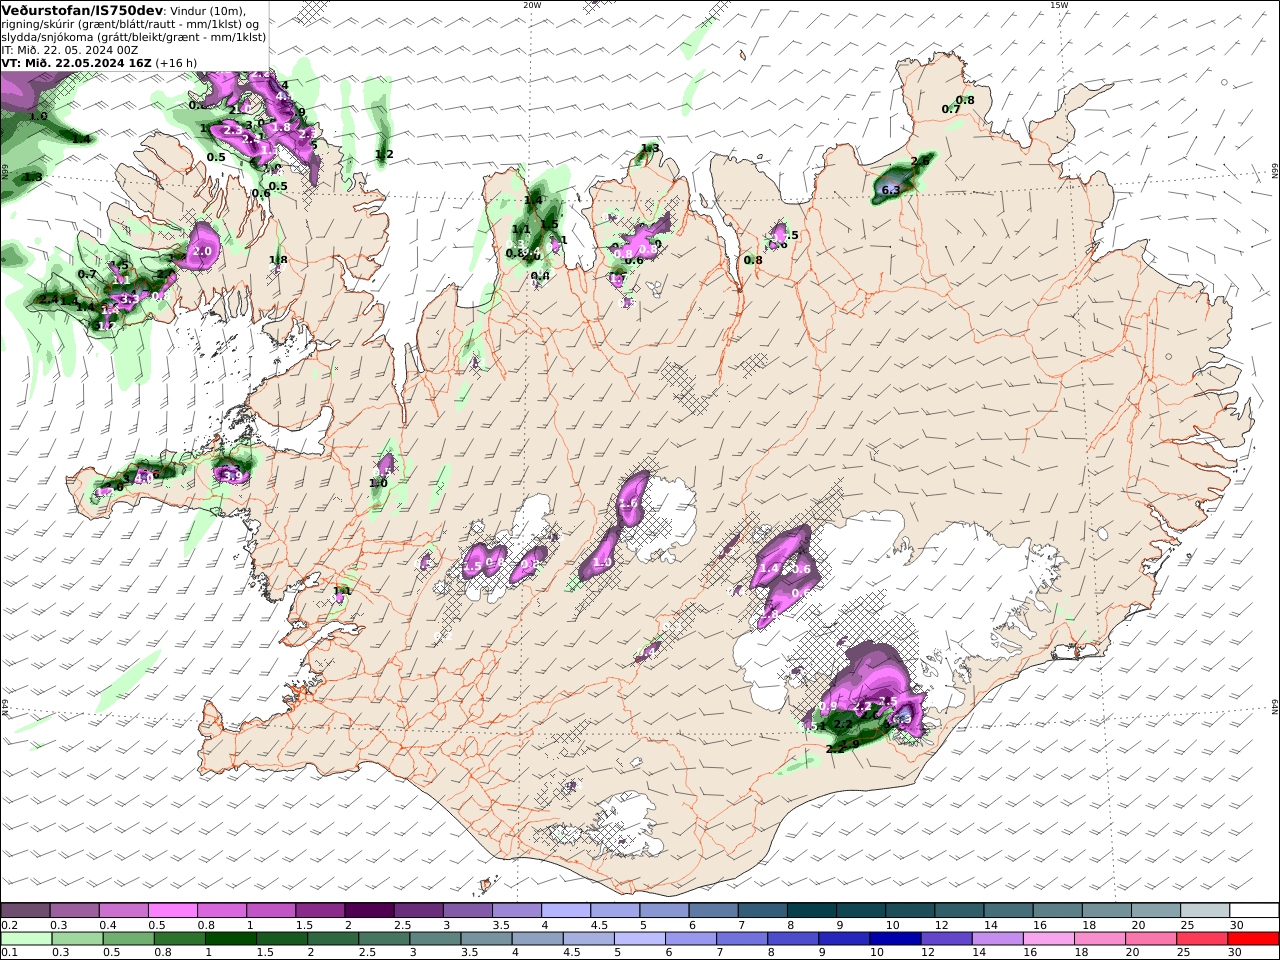Click the IT initial time line '00Z'

pos(125,50)
